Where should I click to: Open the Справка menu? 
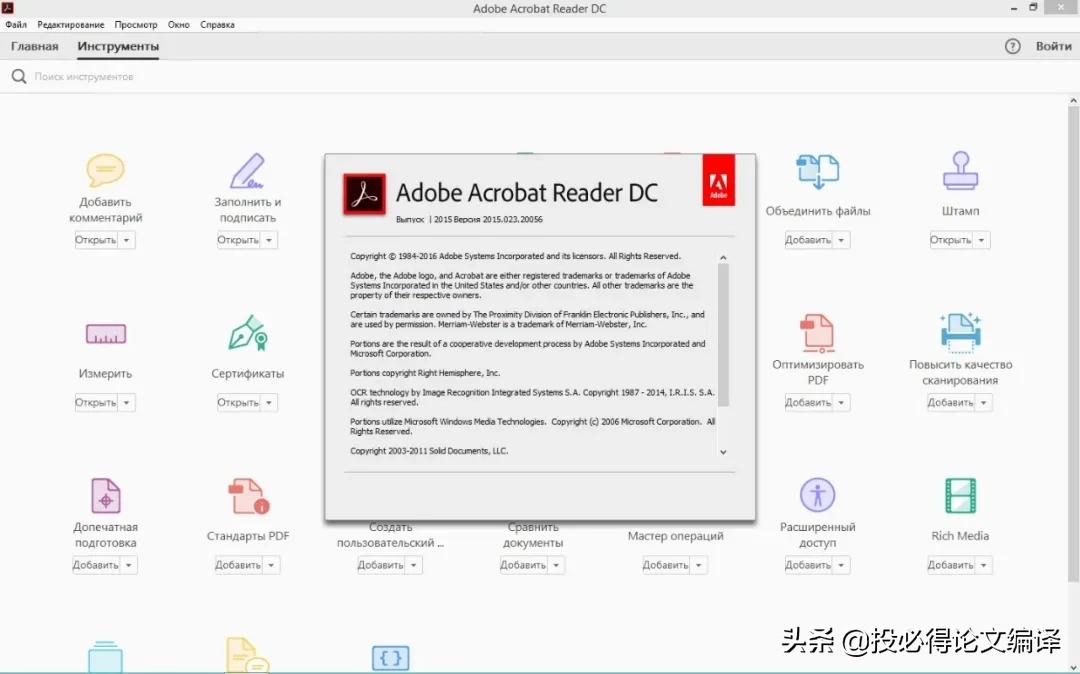tap(218, 24)
